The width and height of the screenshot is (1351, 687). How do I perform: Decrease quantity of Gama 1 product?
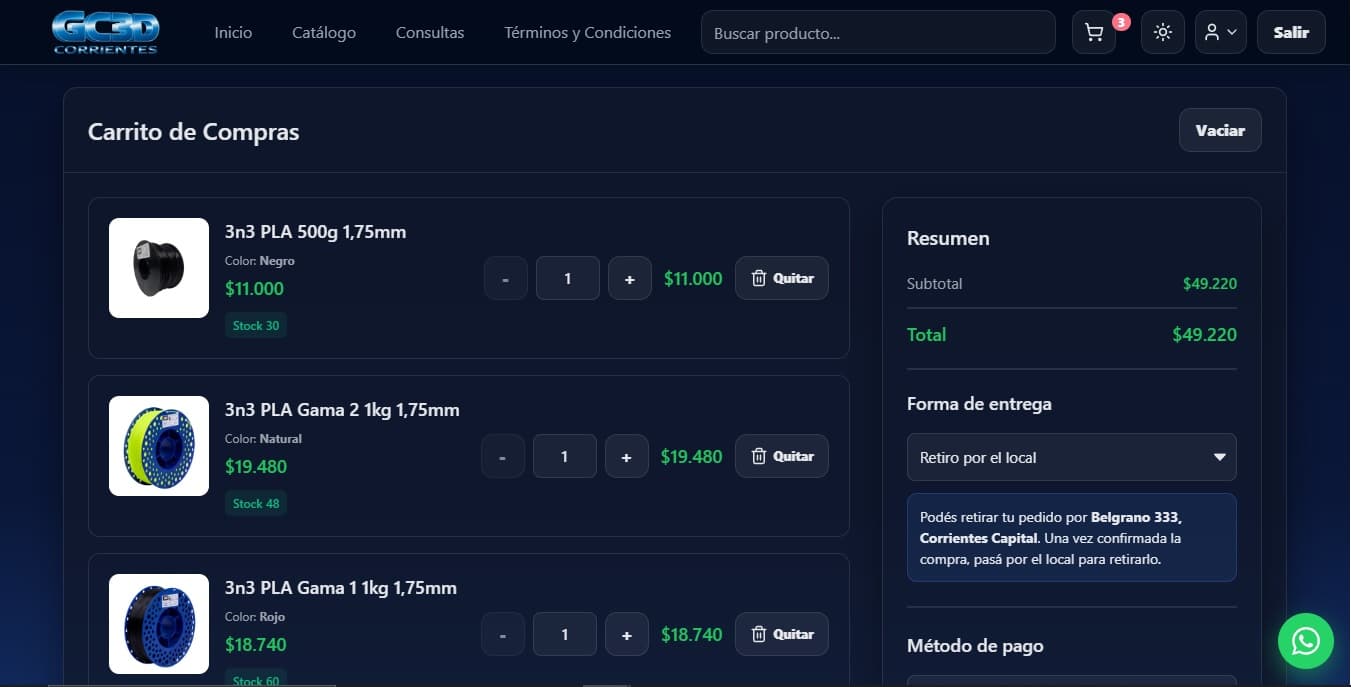point(502,634)
